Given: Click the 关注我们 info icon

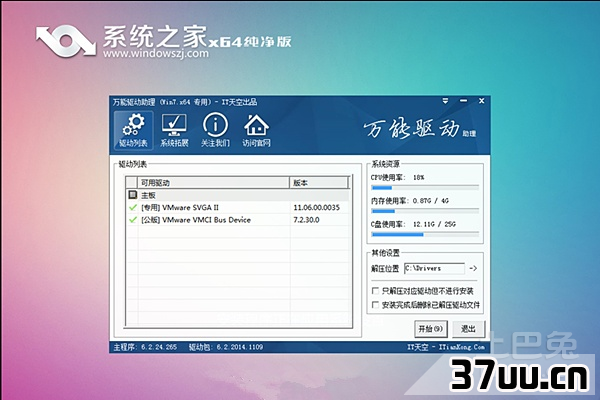Looking at the screenshot, I should tap(215, 131).
